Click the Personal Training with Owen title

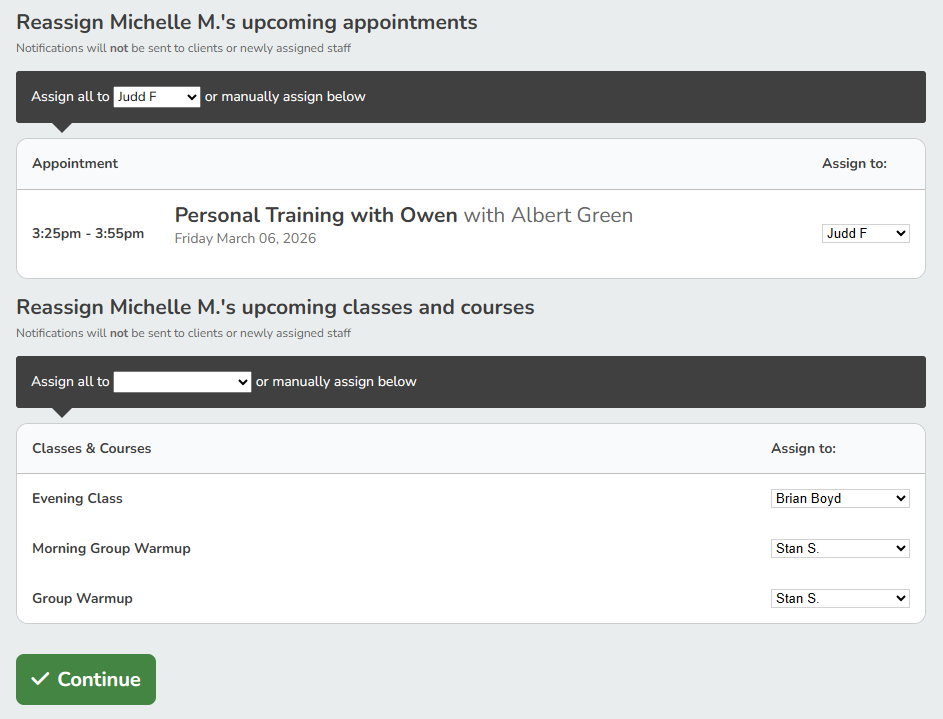316,215
